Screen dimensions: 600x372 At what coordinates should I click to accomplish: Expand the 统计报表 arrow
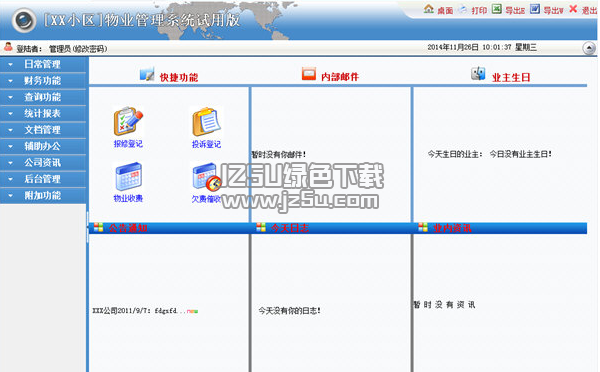pos(10,114)
